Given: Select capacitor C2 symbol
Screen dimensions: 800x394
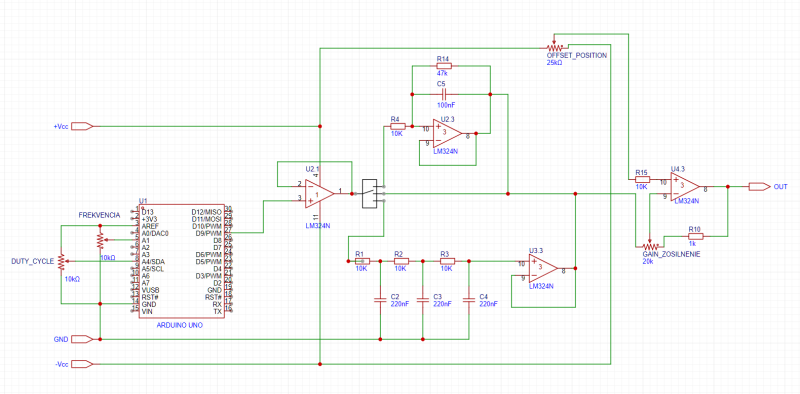Looking at the screenshot, I should tap(380, 299).
